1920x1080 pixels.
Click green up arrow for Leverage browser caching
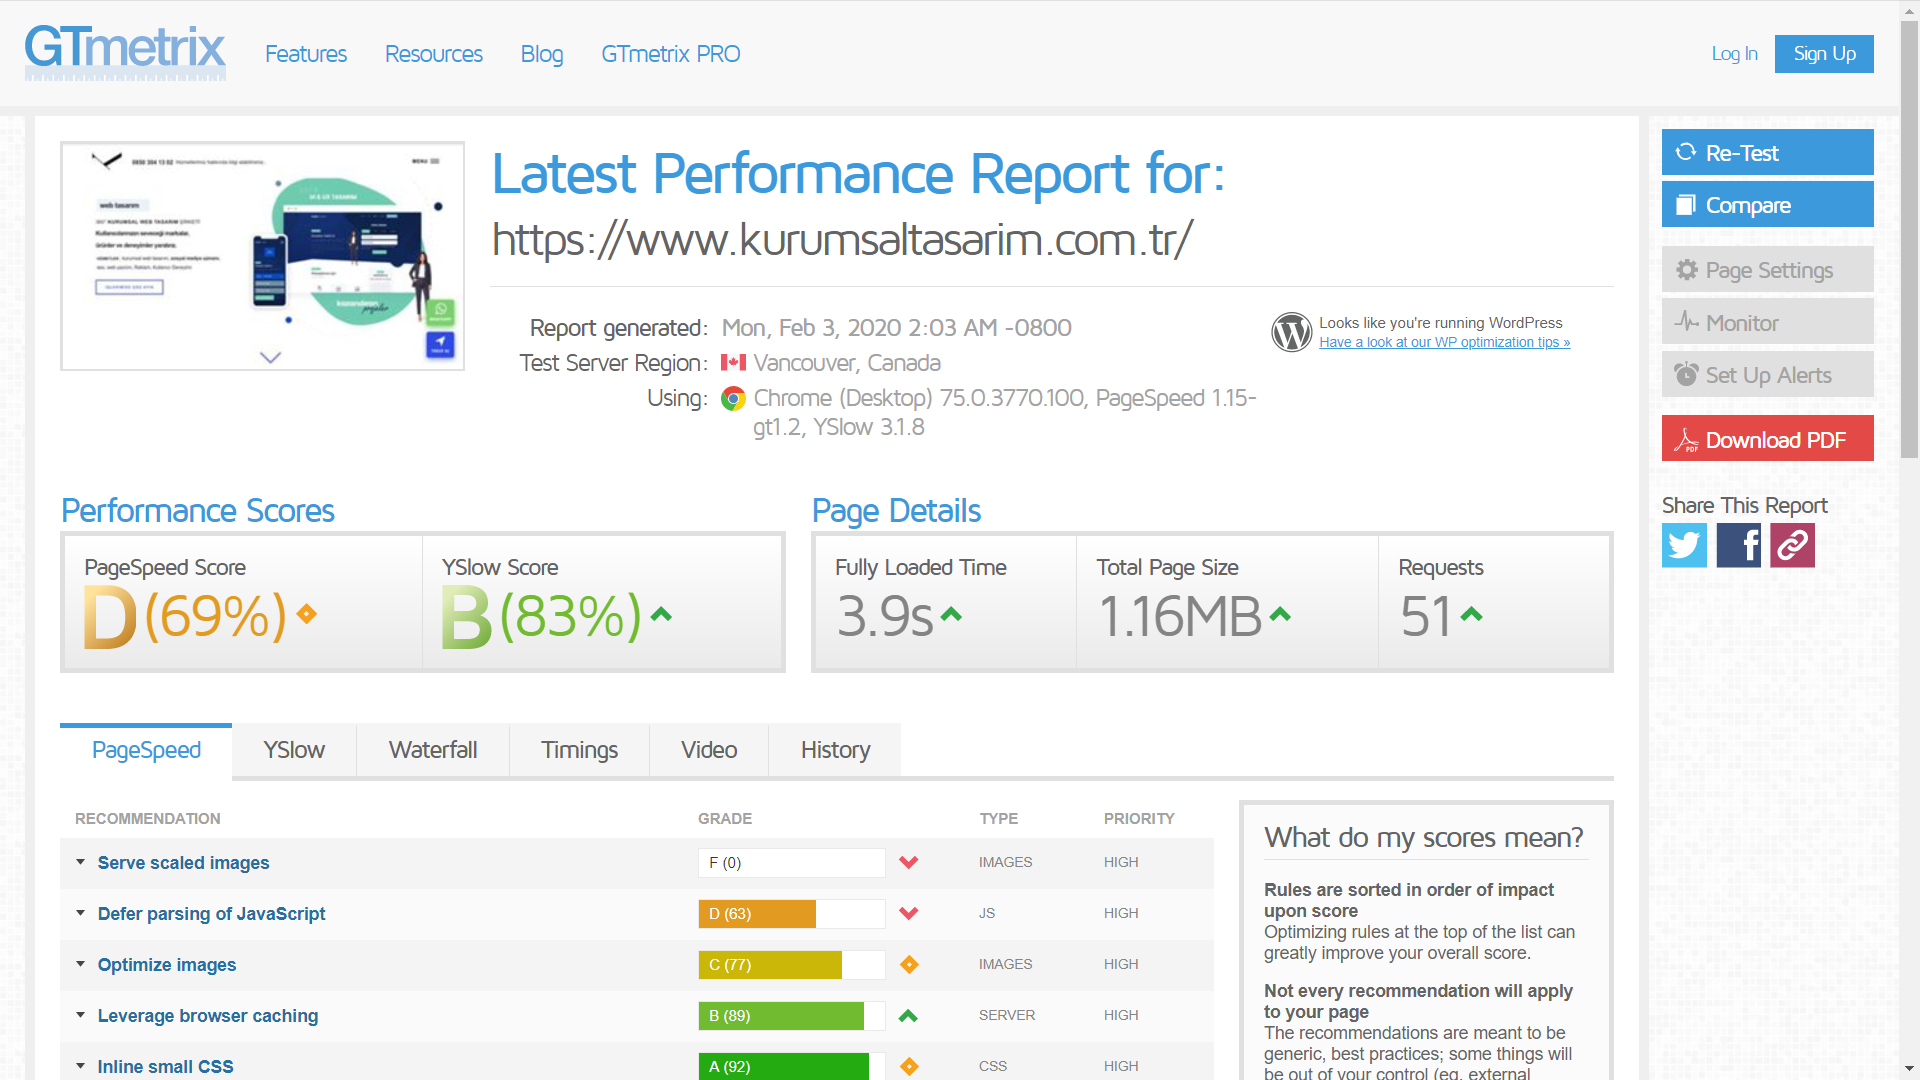pyautogui.click(x=908, y=1015)
